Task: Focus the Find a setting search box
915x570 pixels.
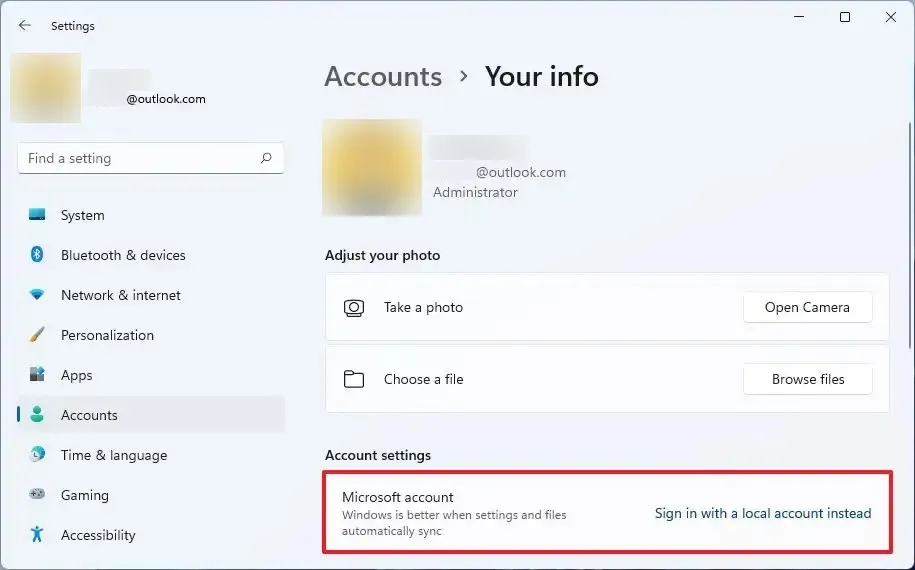Action: tap(151, 158)
